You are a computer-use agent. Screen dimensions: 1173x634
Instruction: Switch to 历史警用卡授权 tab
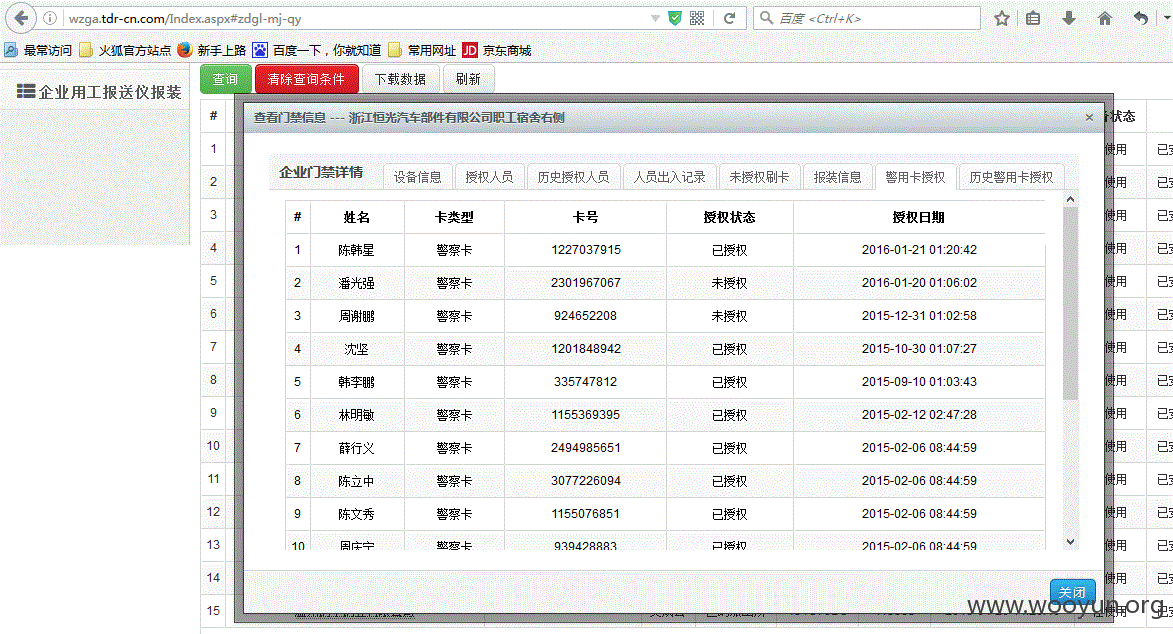(x=1011, y=177)
